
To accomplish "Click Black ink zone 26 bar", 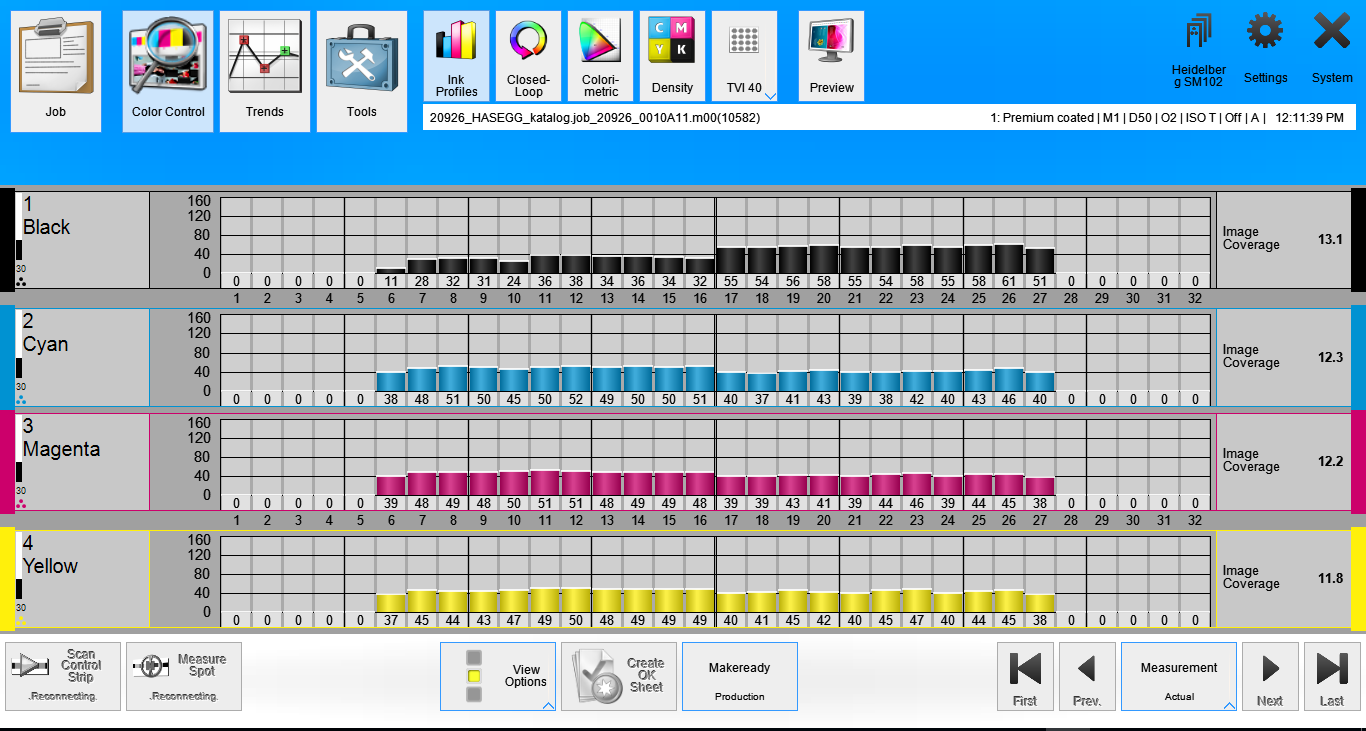I will [x=1009, y=258].
